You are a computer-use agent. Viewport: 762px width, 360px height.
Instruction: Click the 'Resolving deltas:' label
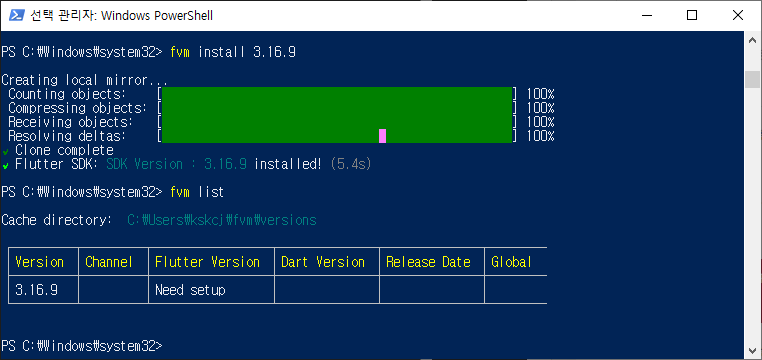(x=67, y=136)
